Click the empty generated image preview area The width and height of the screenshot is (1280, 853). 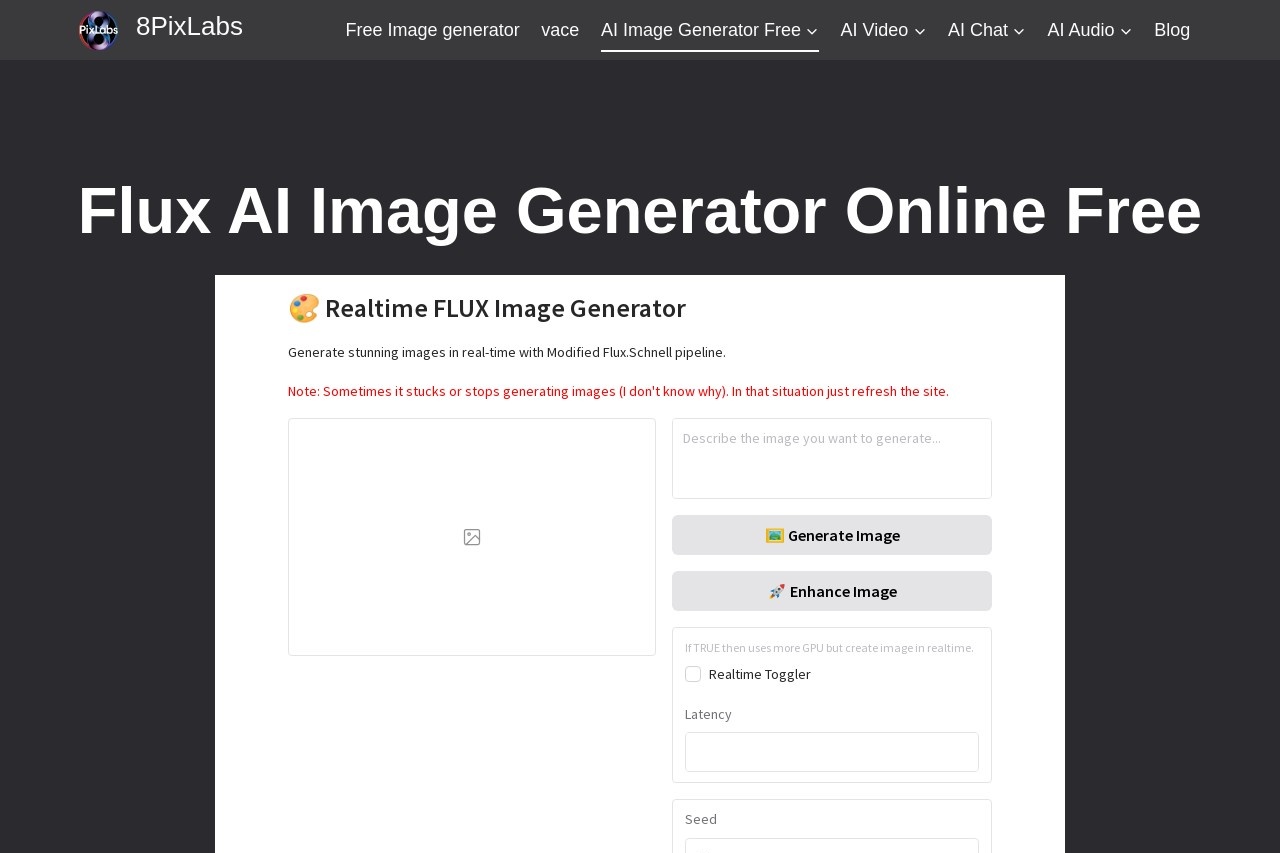click(472, 537)
